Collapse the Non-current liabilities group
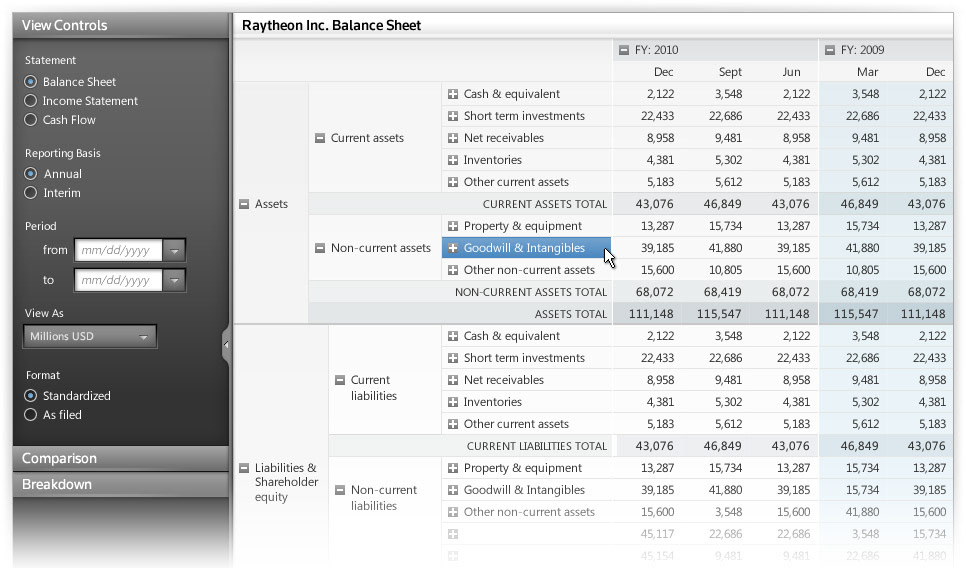The image size is (965, 568). pos(340,490)
